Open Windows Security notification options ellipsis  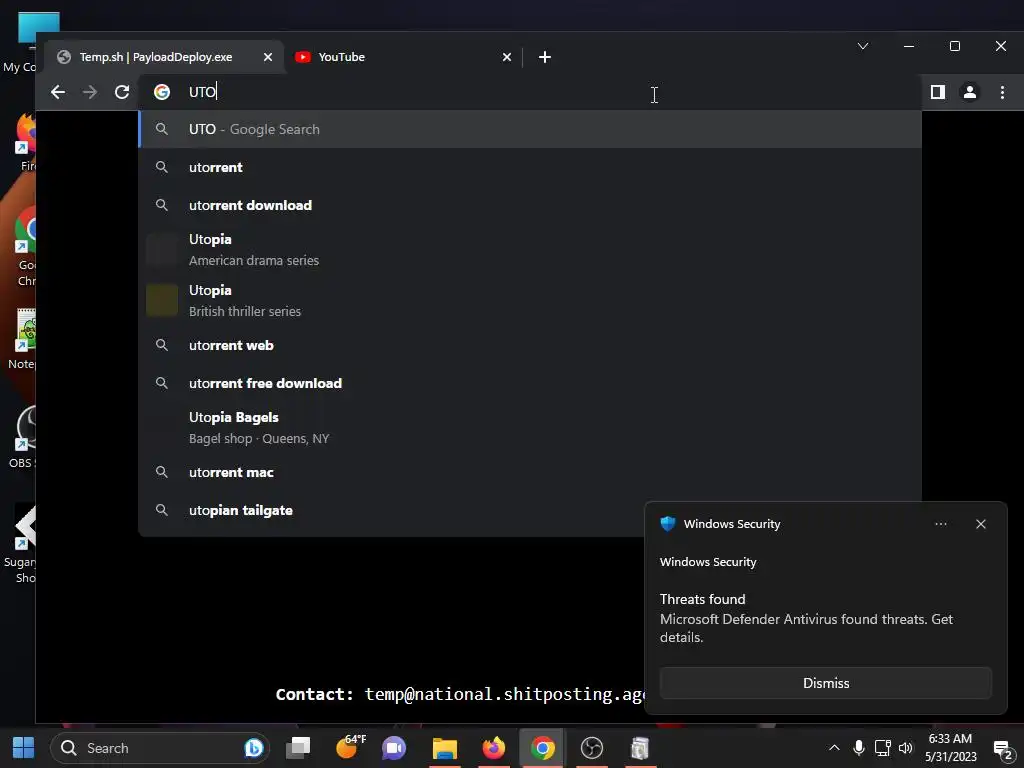(940, 524)
